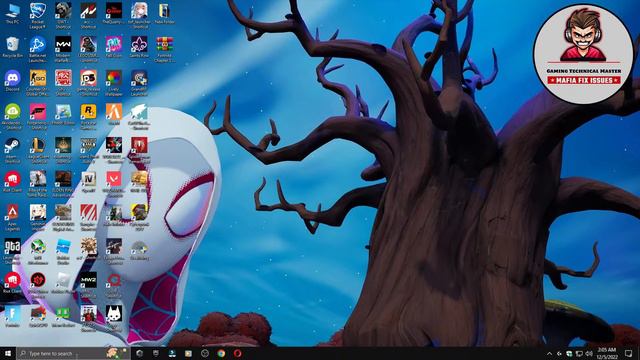Viewport: 640px width, 360px height.
Task: Show hidden system tray icons
Action: pyautogui.click(x=549, y=353)
